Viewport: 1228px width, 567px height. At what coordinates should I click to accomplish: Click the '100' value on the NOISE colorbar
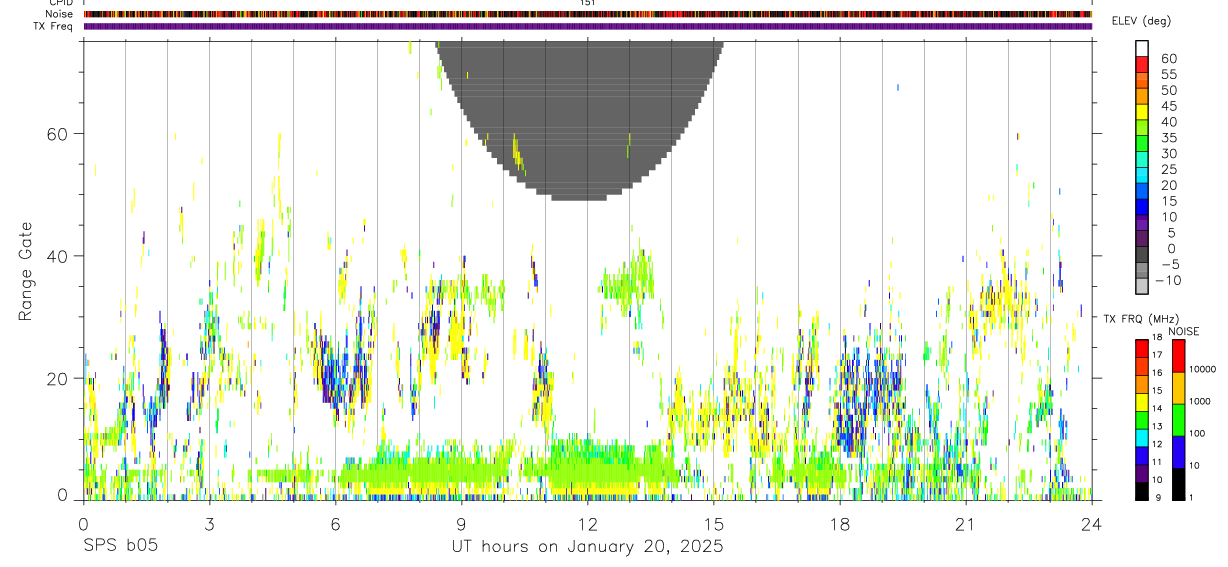pyautogui.click(x=1197, y=434)
